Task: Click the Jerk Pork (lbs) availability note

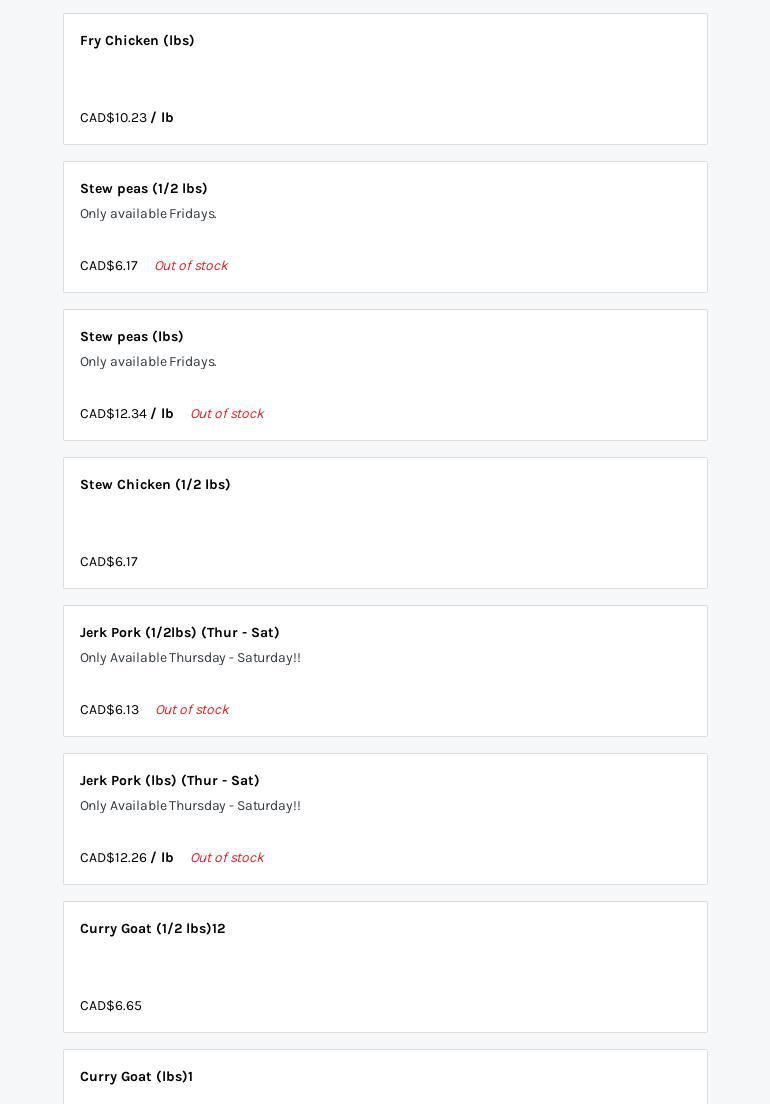Action: [190, 806]
